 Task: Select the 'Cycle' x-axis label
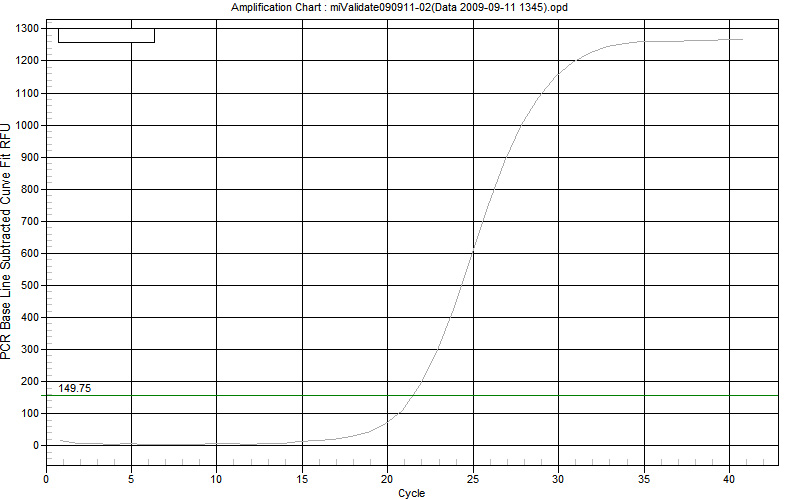click(411, 493)
